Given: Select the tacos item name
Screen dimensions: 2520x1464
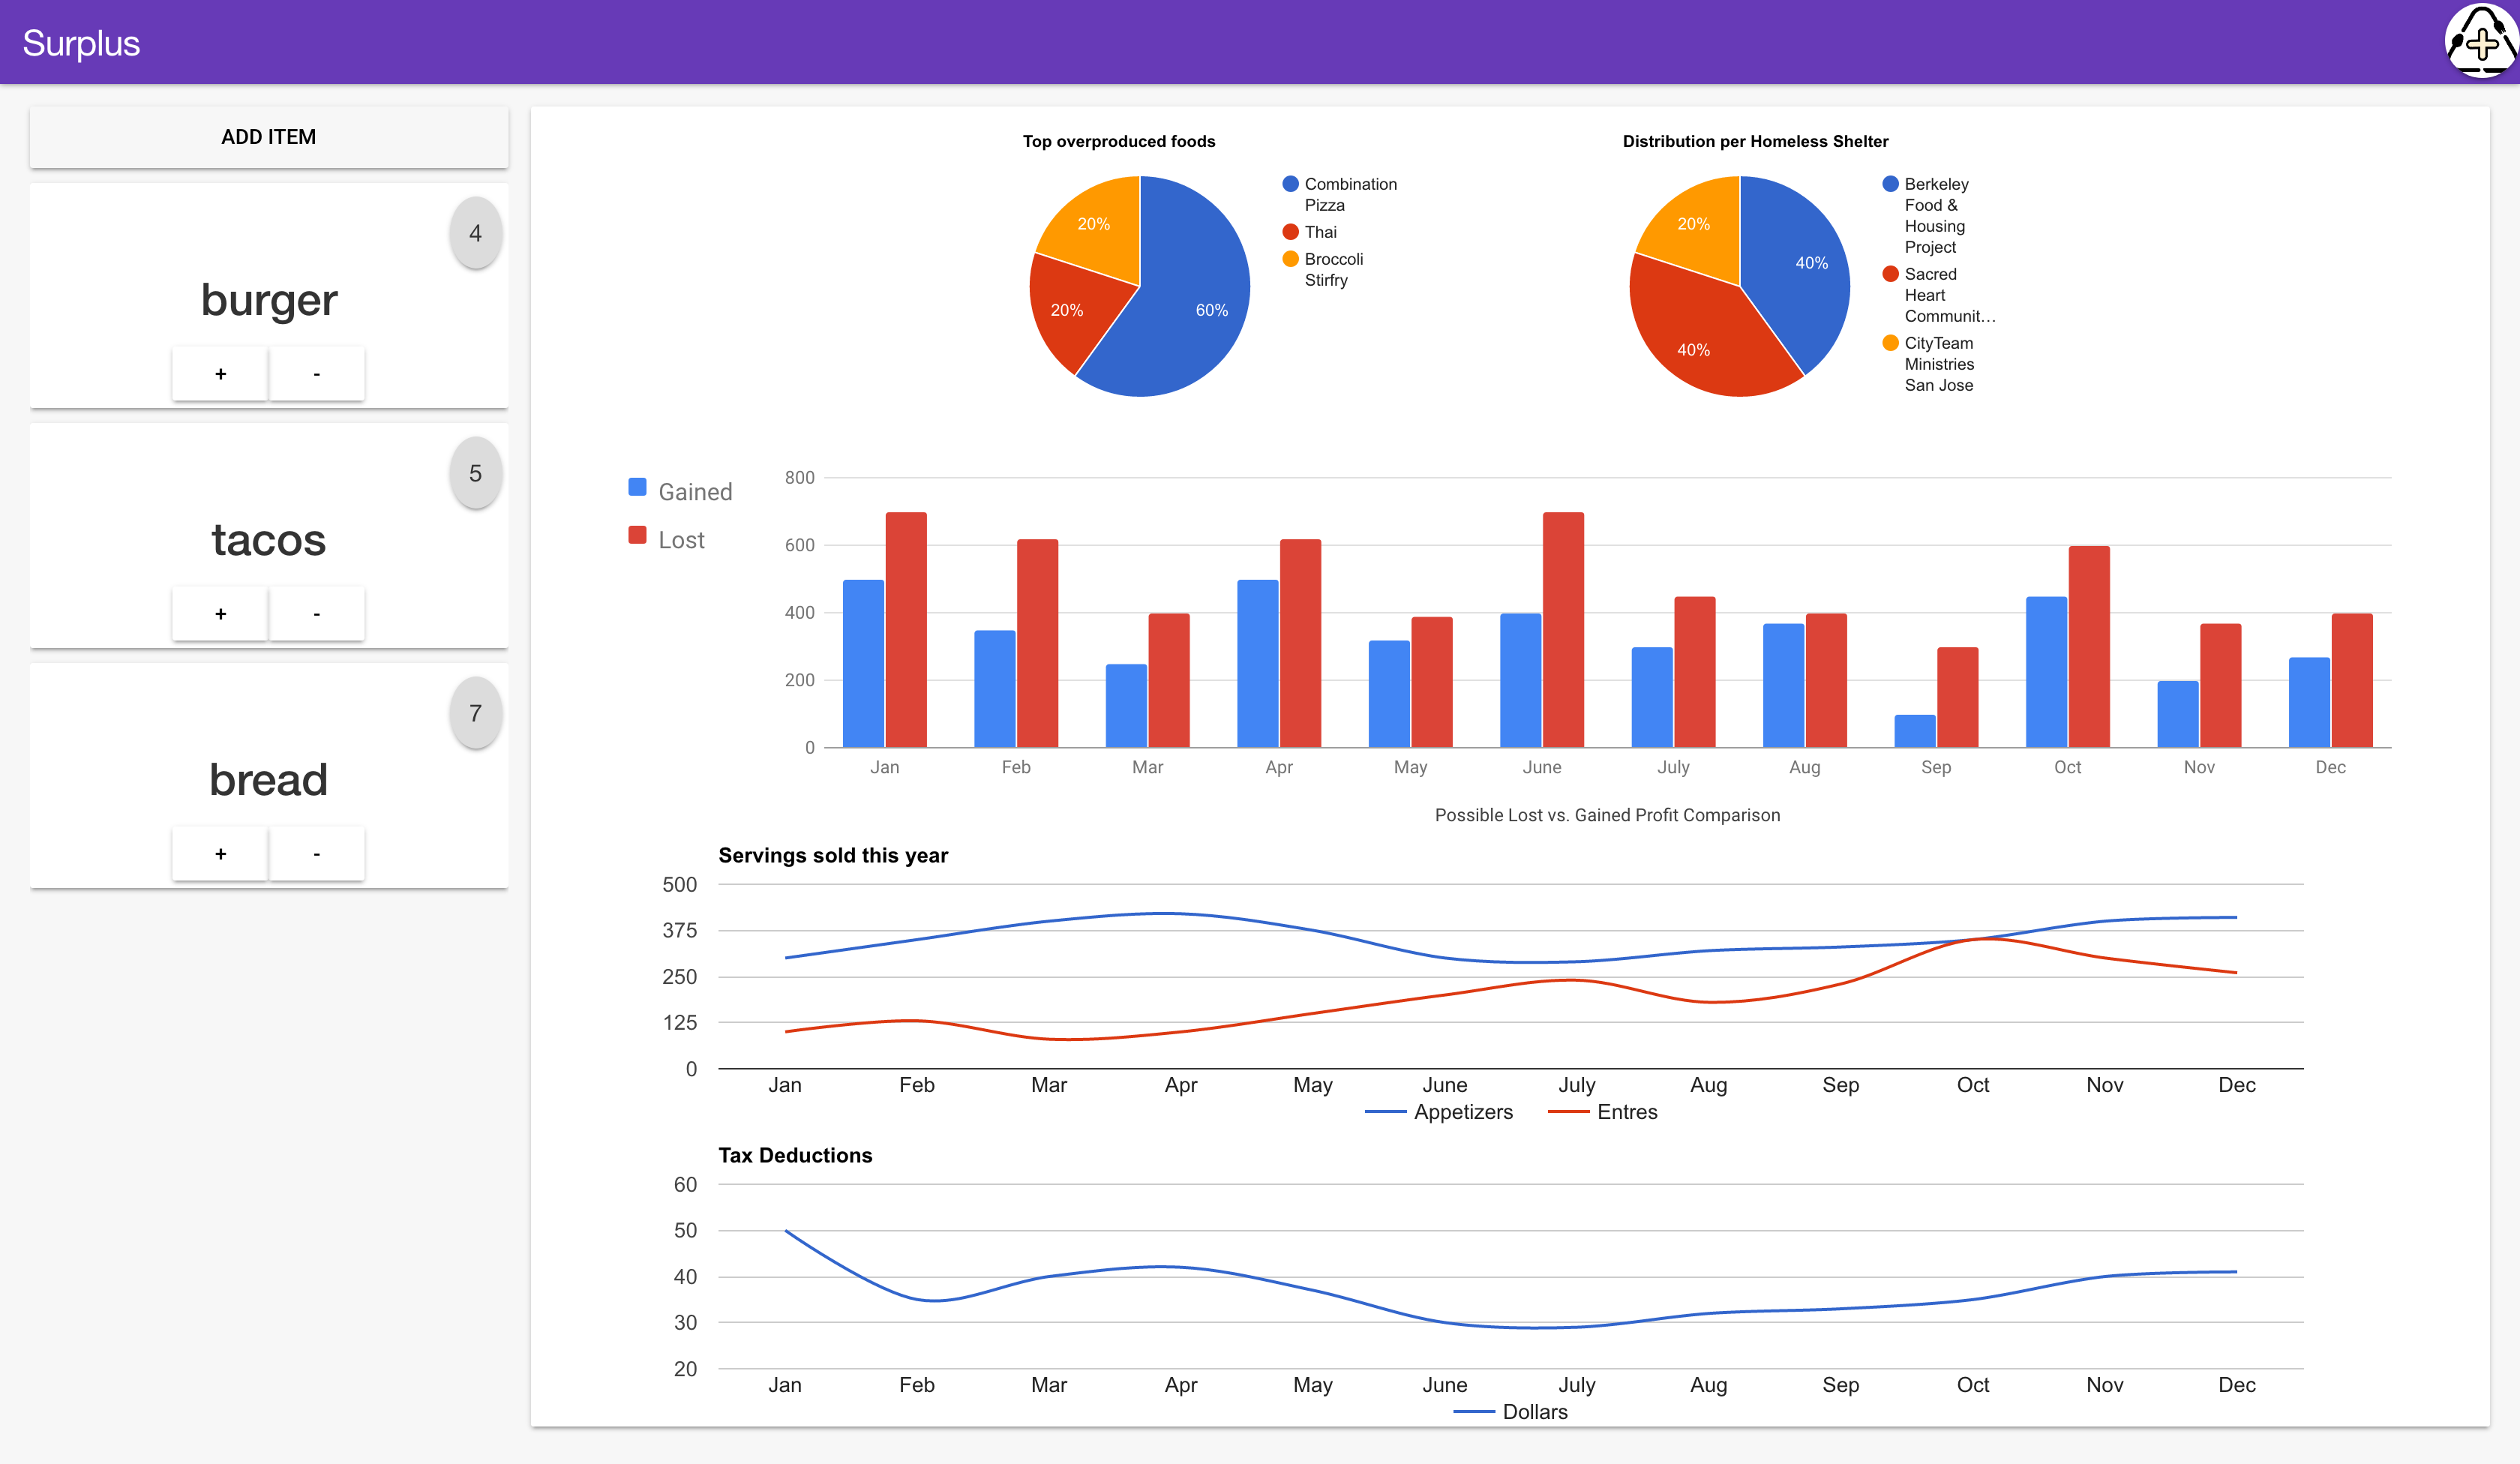Looking at the screenshot, I should click(x=269, y=540).
